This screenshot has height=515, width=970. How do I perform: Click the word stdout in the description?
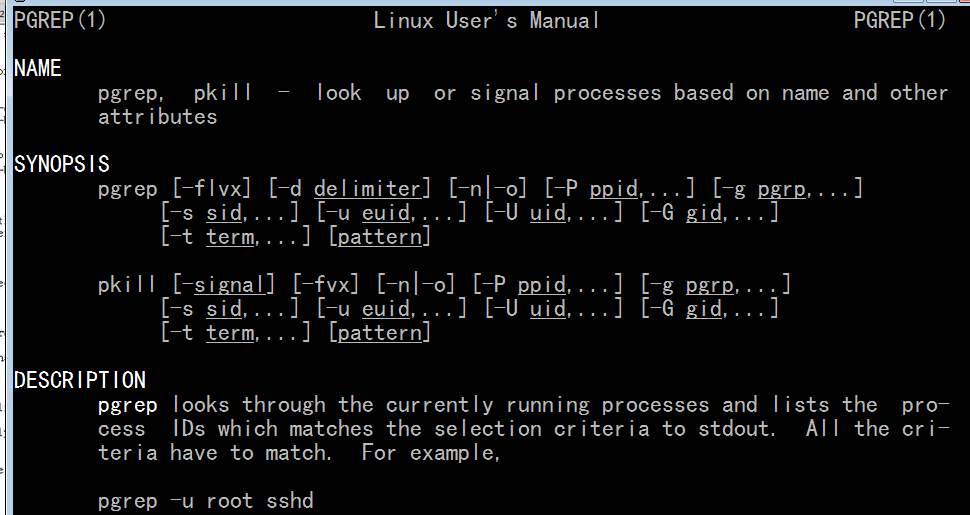point(736,429)
